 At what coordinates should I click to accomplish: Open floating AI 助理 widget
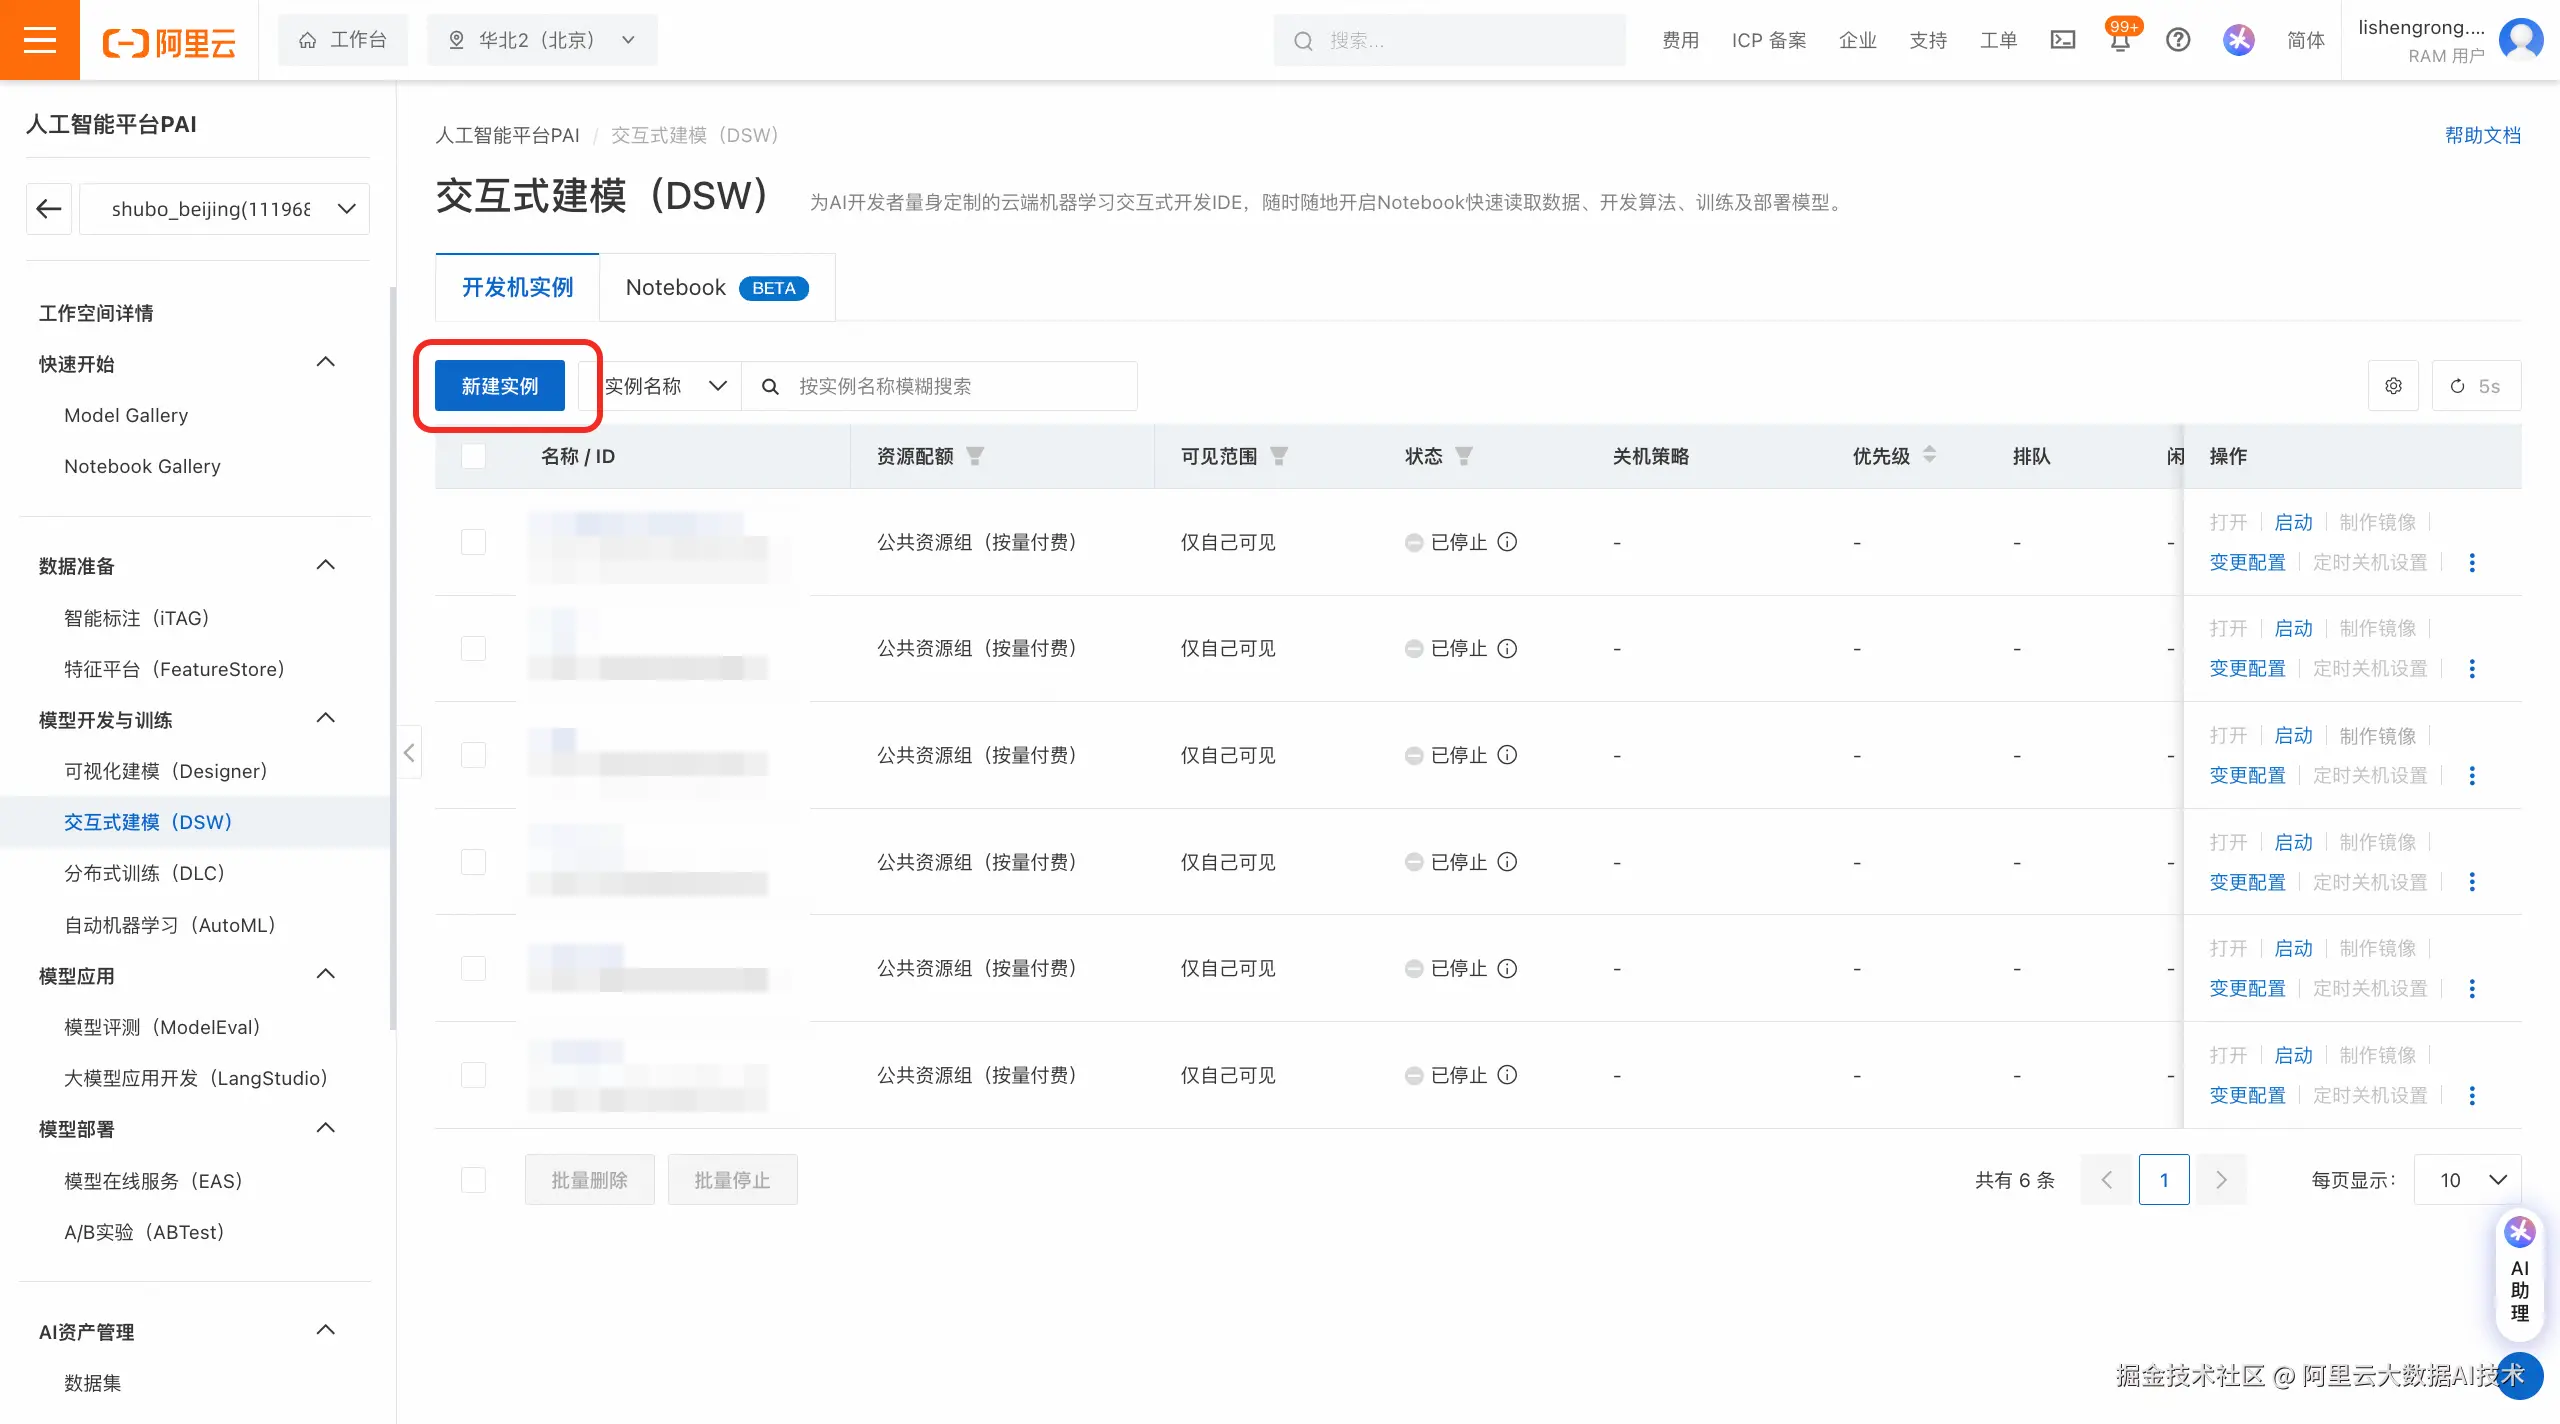(x=2520, y=1277)
